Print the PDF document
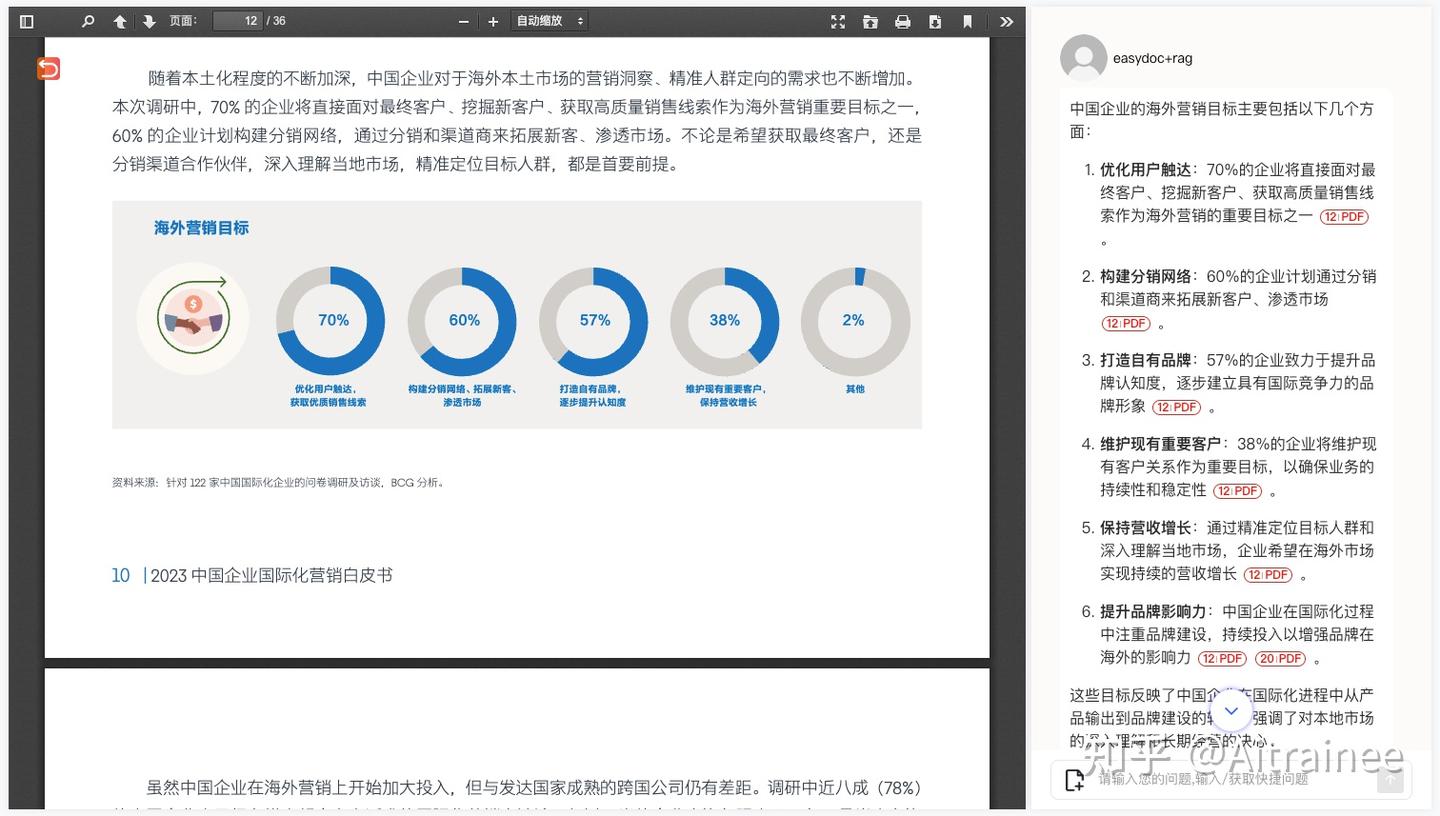 pos(902,20)
